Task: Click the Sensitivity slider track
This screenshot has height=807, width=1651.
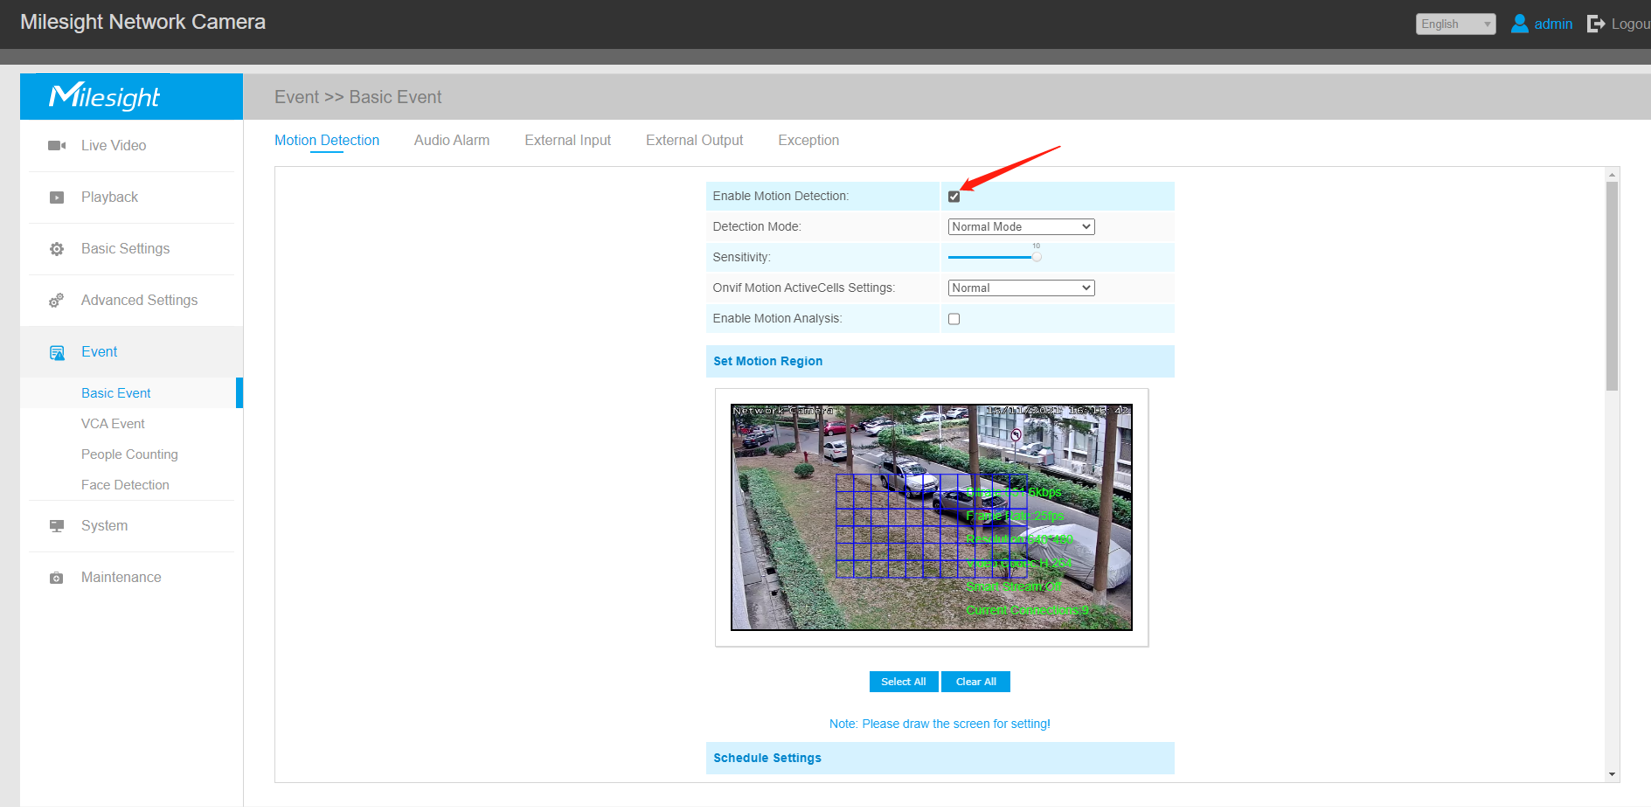Action: (x=990, y=257)
